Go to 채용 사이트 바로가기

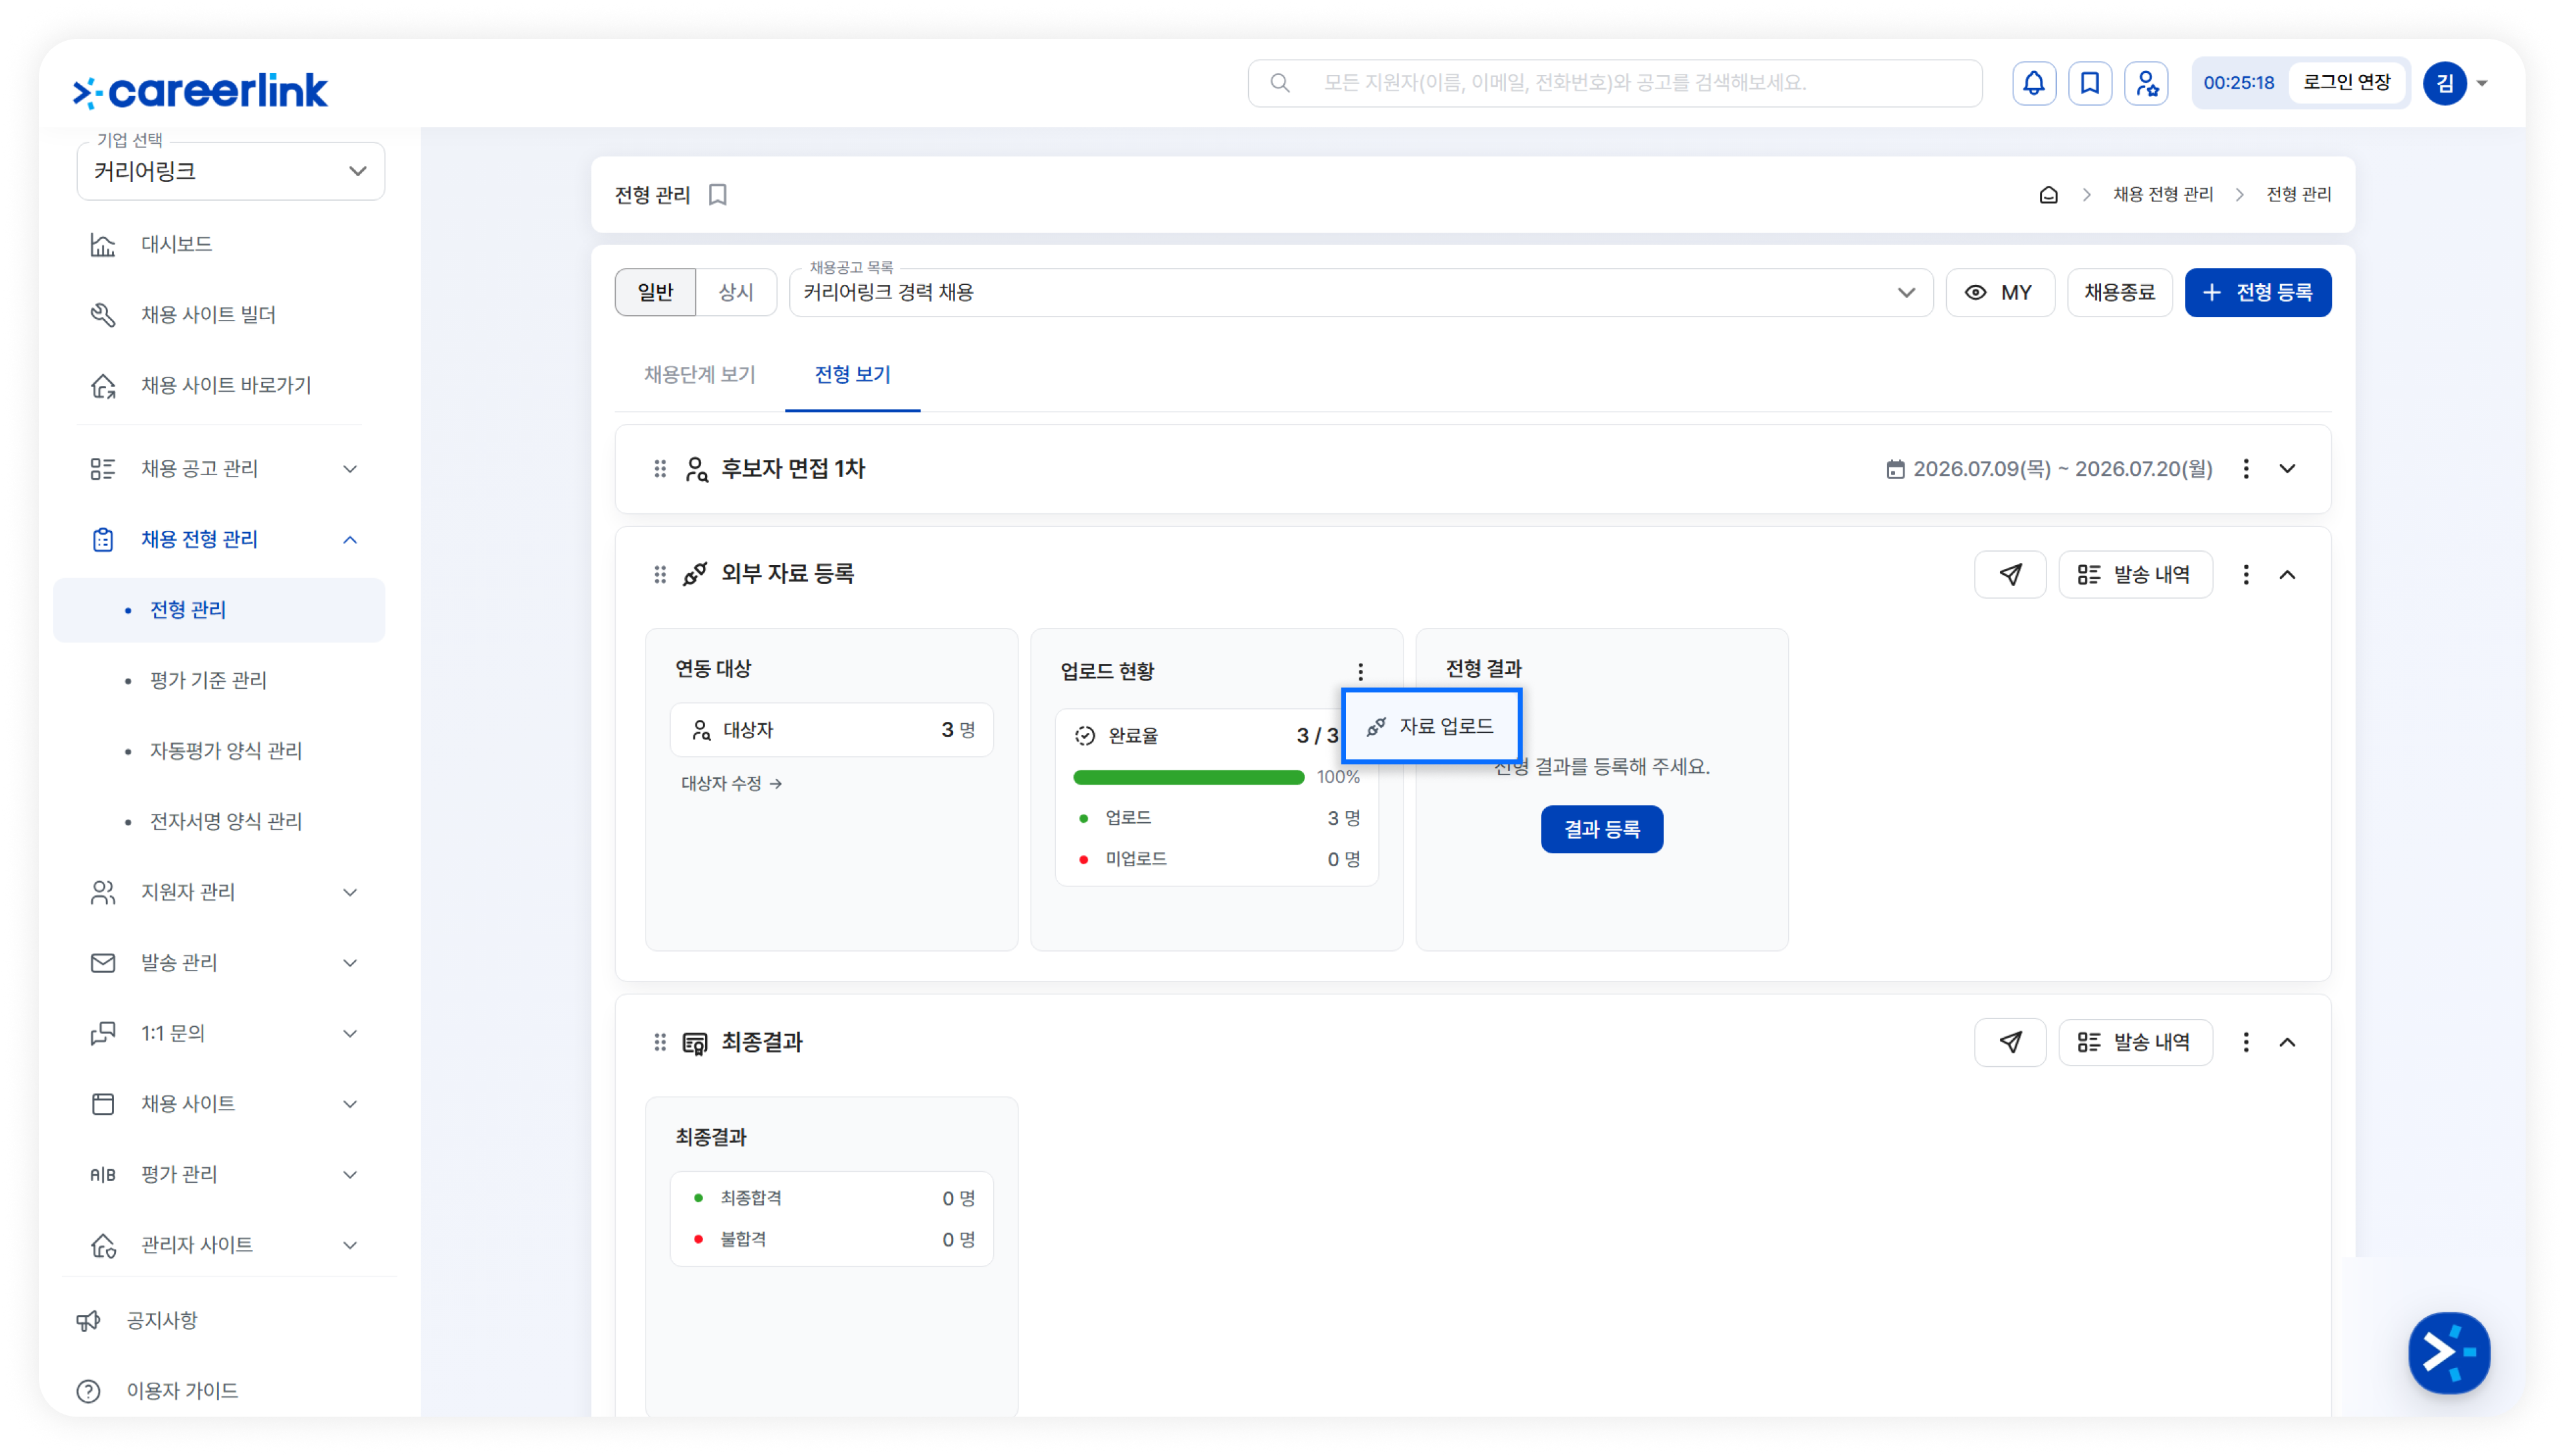[x=225, y=385]
